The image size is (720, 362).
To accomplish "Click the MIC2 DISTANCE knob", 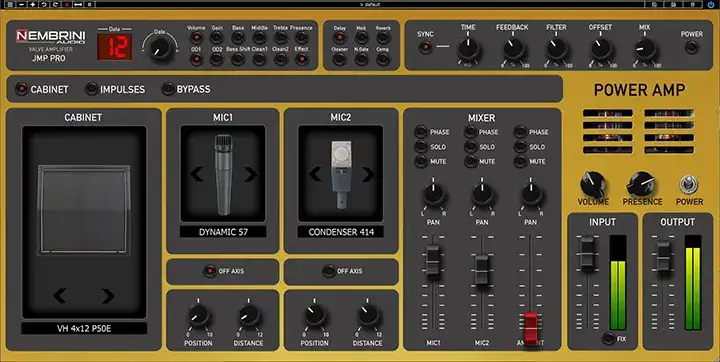I will click(368, 315).
